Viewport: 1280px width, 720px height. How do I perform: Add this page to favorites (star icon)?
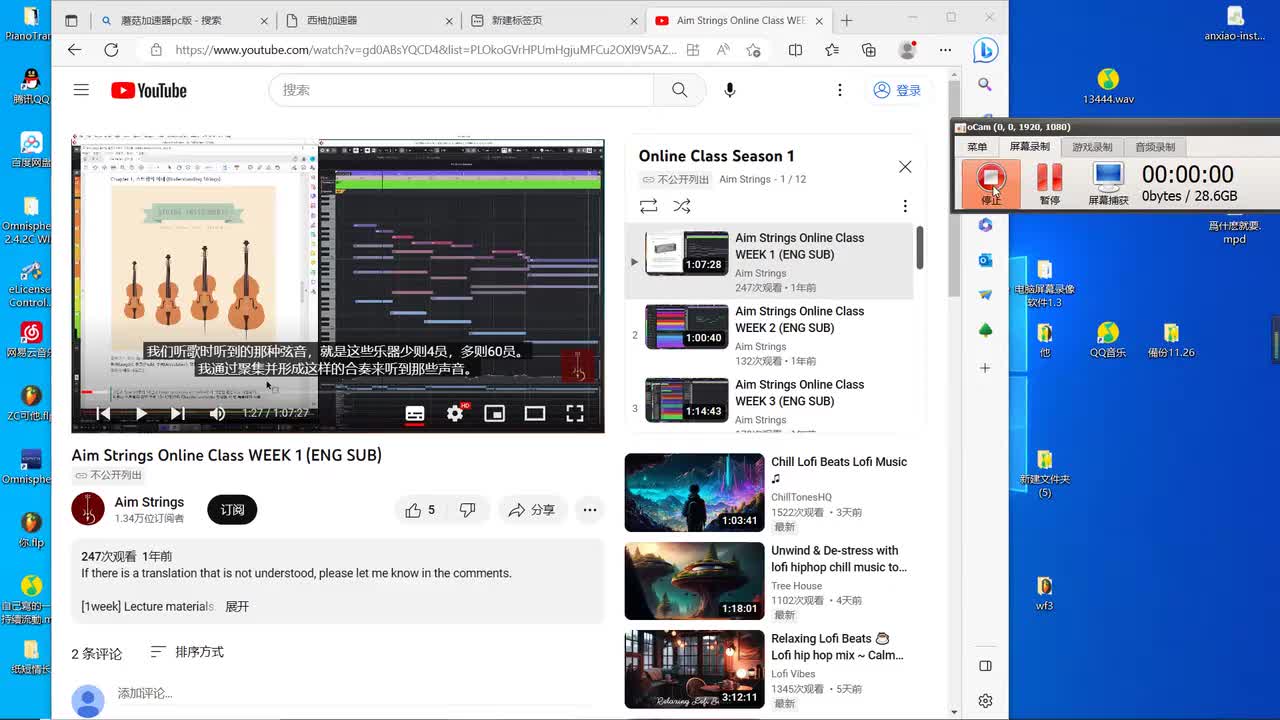[754, 50]
